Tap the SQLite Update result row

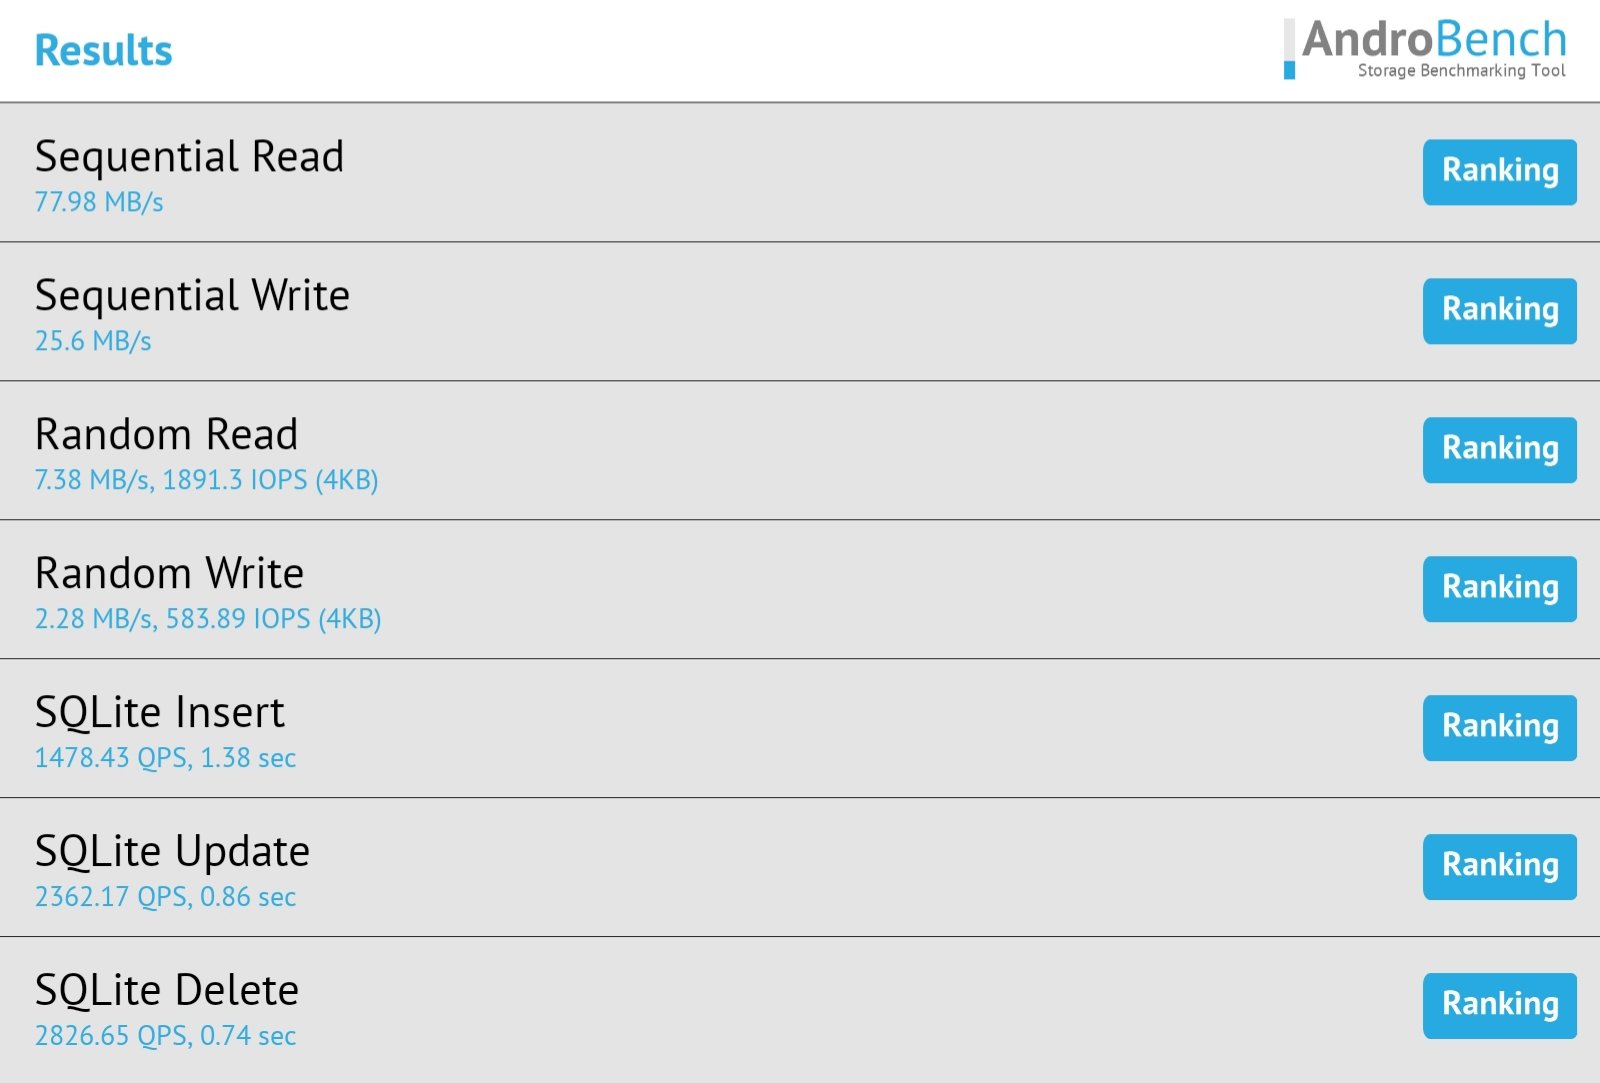800,867
